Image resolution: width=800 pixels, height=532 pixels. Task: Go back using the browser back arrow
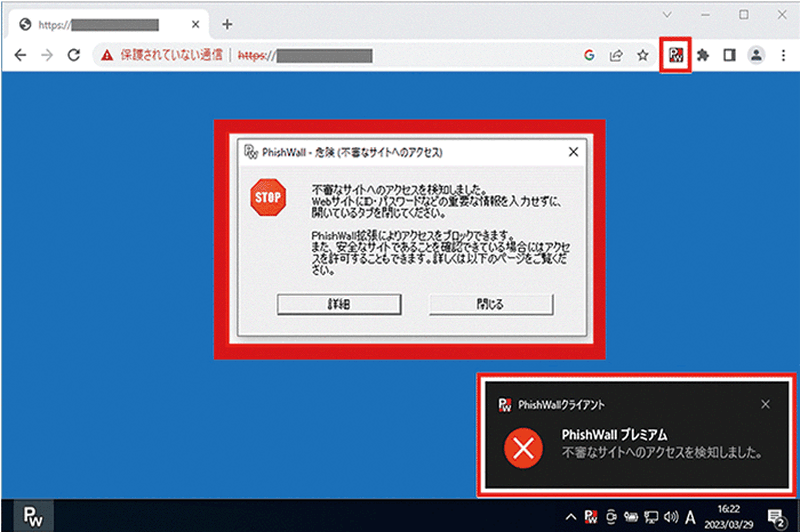[x=21, y=56]
